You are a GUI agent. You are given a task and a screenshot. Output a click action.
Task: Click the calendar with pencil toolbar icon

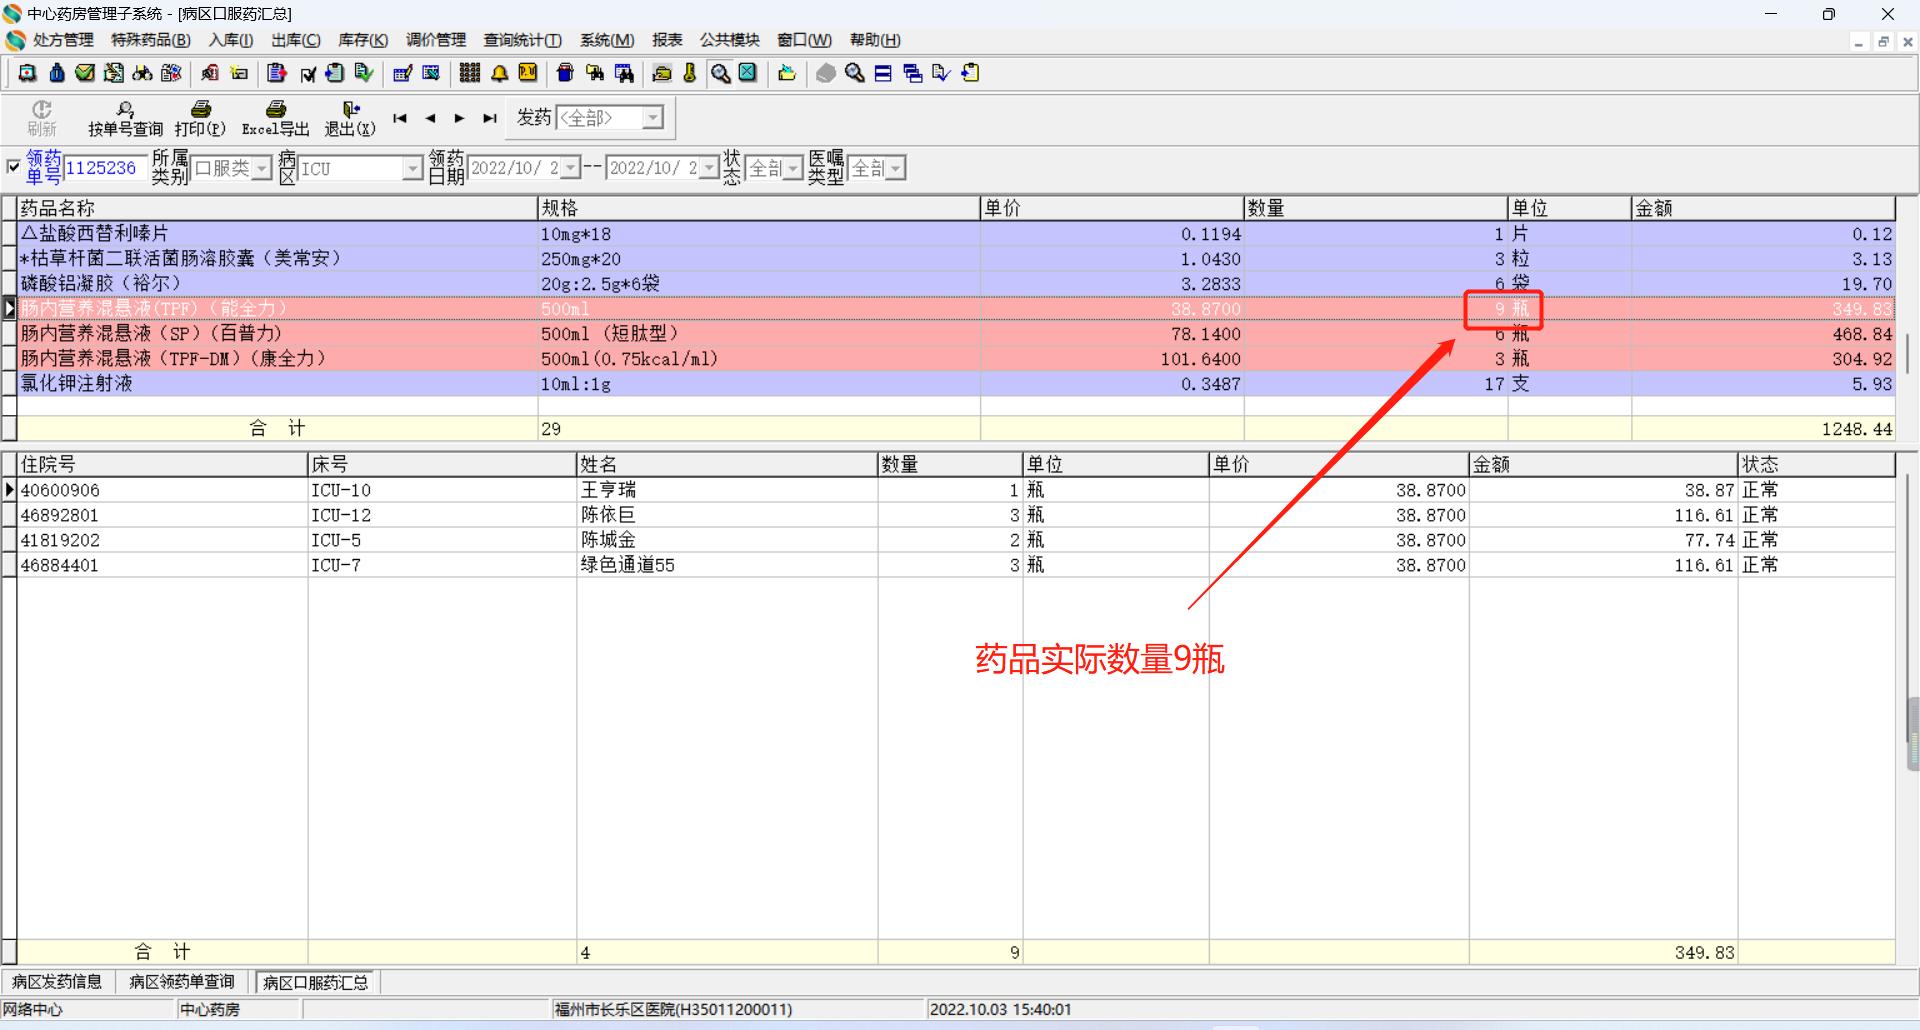coord(402,73)
